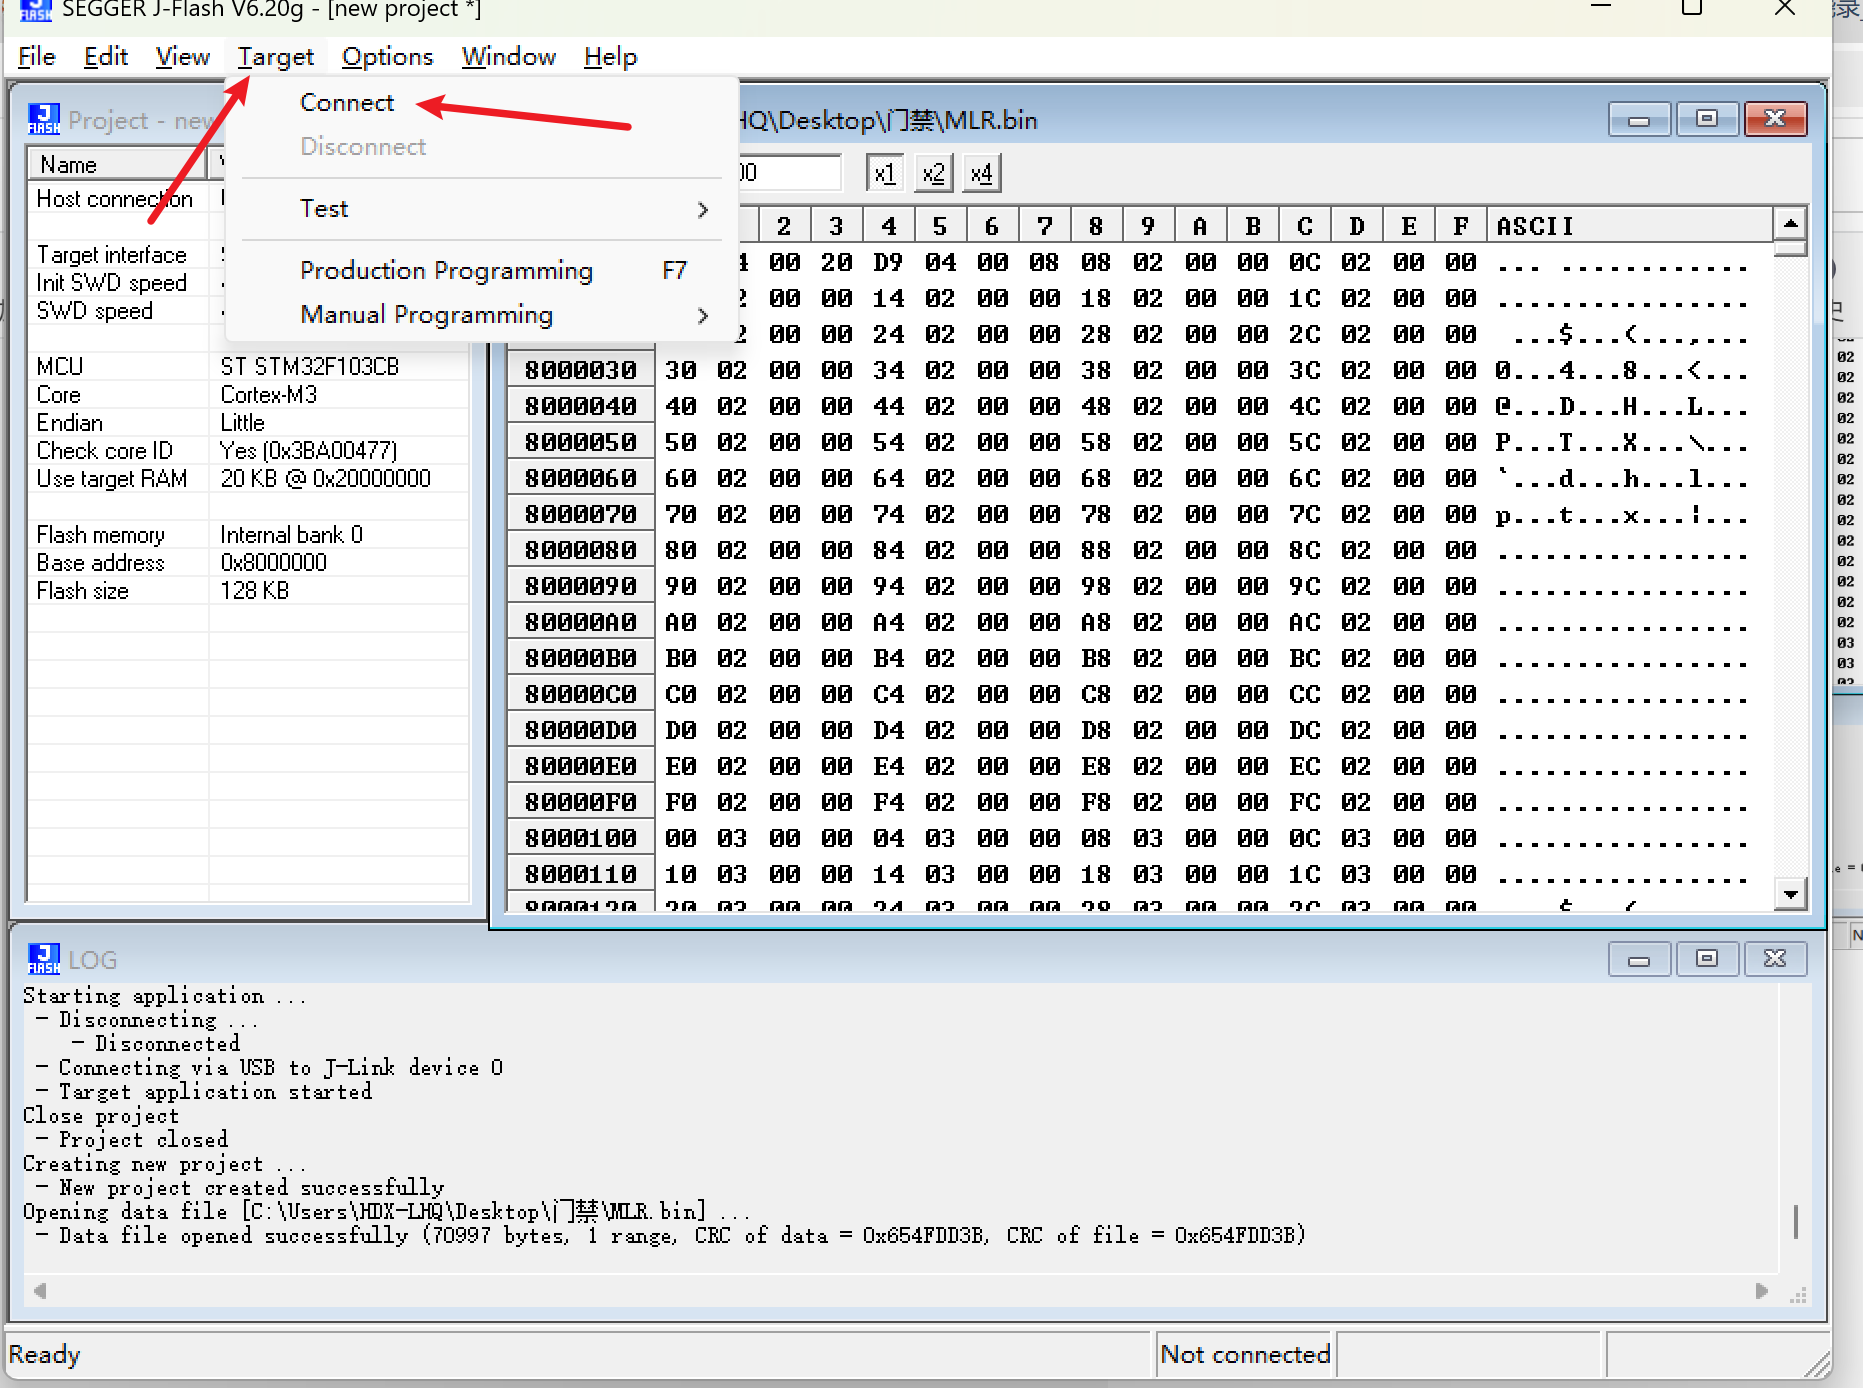The width and height of the screenshot is (1863, 1388).
Task: Click address row 8000040
Action: point(581,407)
